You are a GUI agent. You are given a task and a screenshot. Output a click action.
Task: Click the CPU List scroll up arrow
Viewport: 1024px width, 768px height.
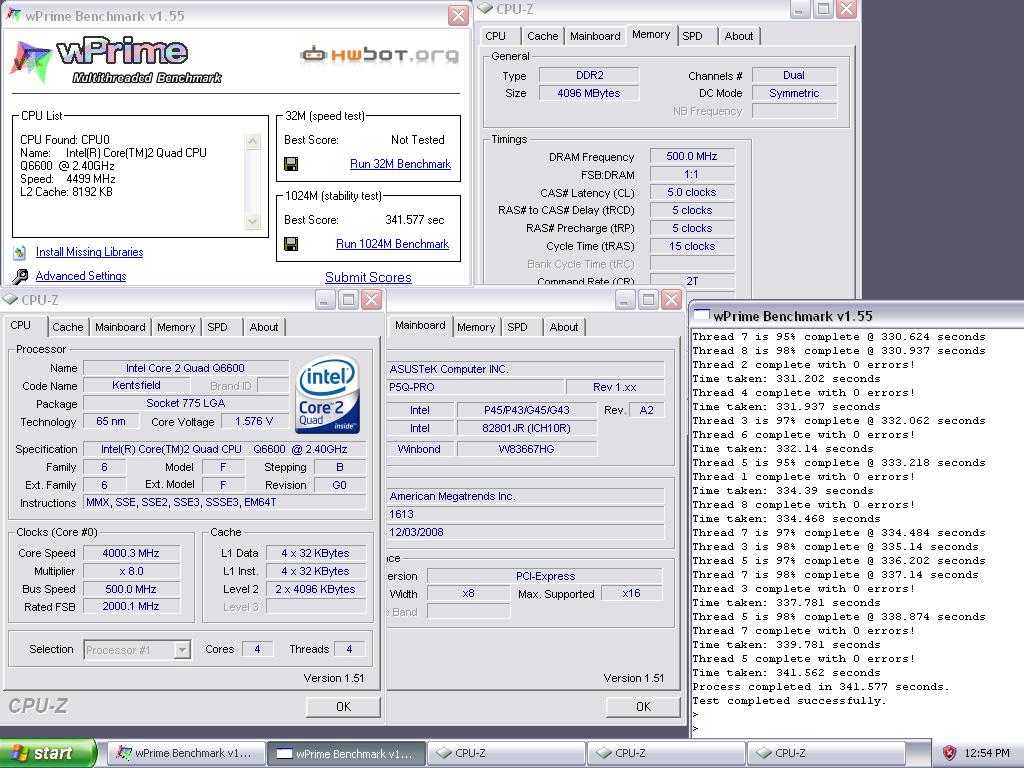(253, 140)
